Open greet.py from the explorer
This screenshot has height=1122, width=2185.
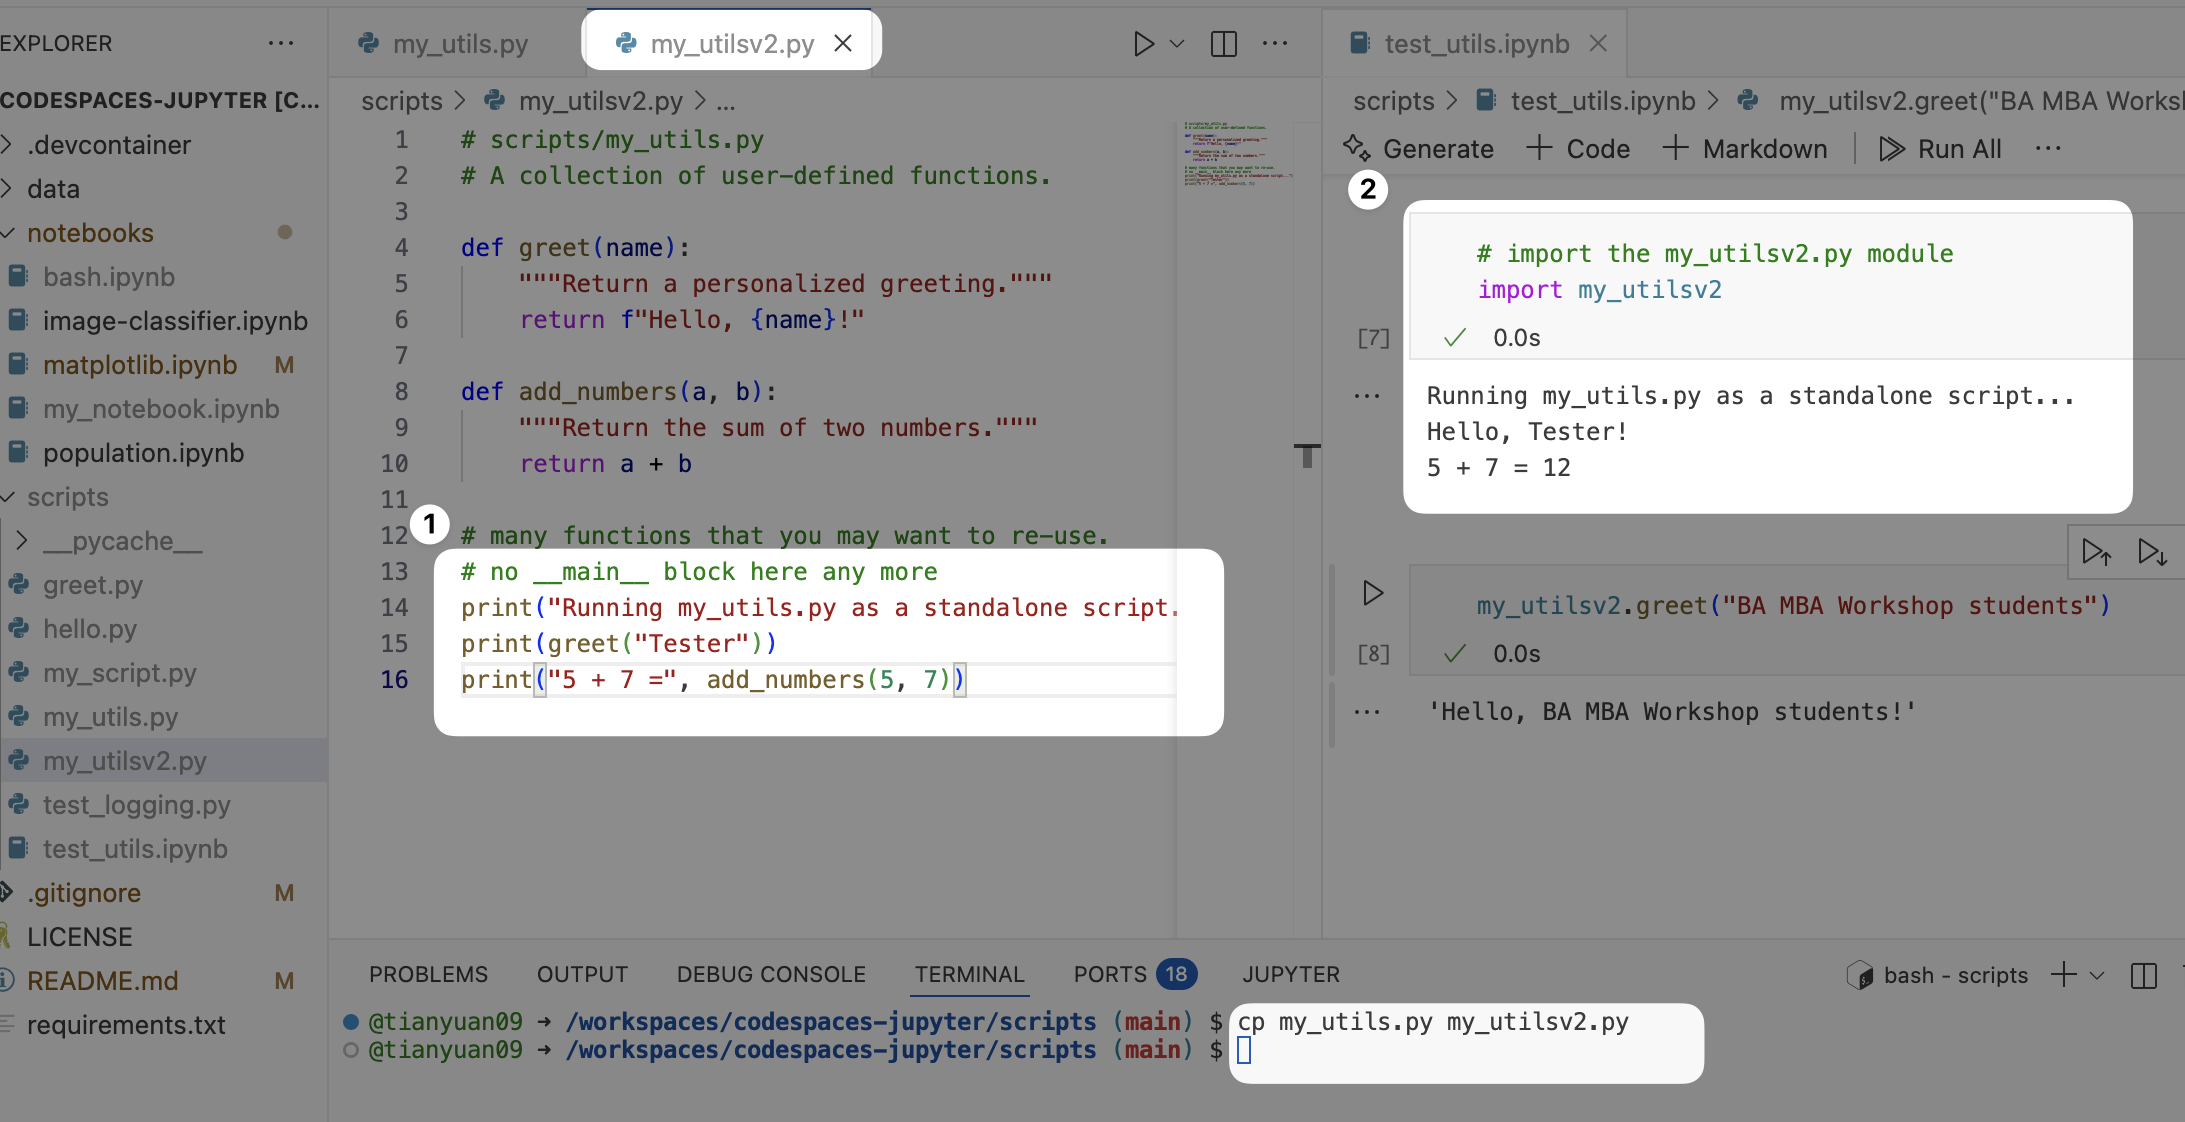[92, 585]
